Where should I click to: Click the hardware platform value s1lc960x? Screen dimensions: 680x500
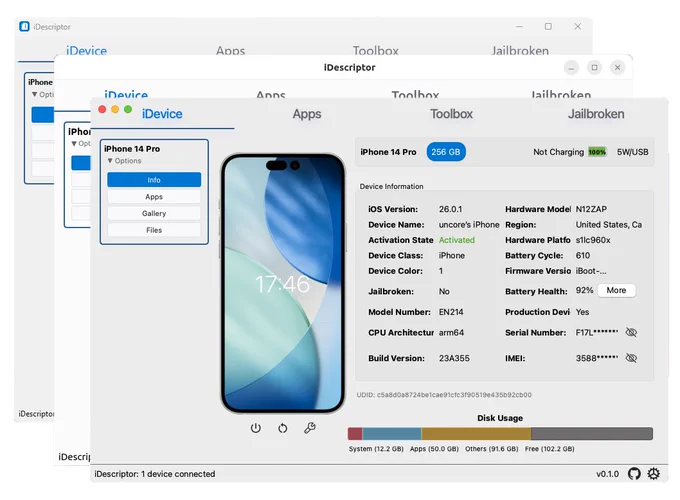pyautogui.click(x=593, y=240)
